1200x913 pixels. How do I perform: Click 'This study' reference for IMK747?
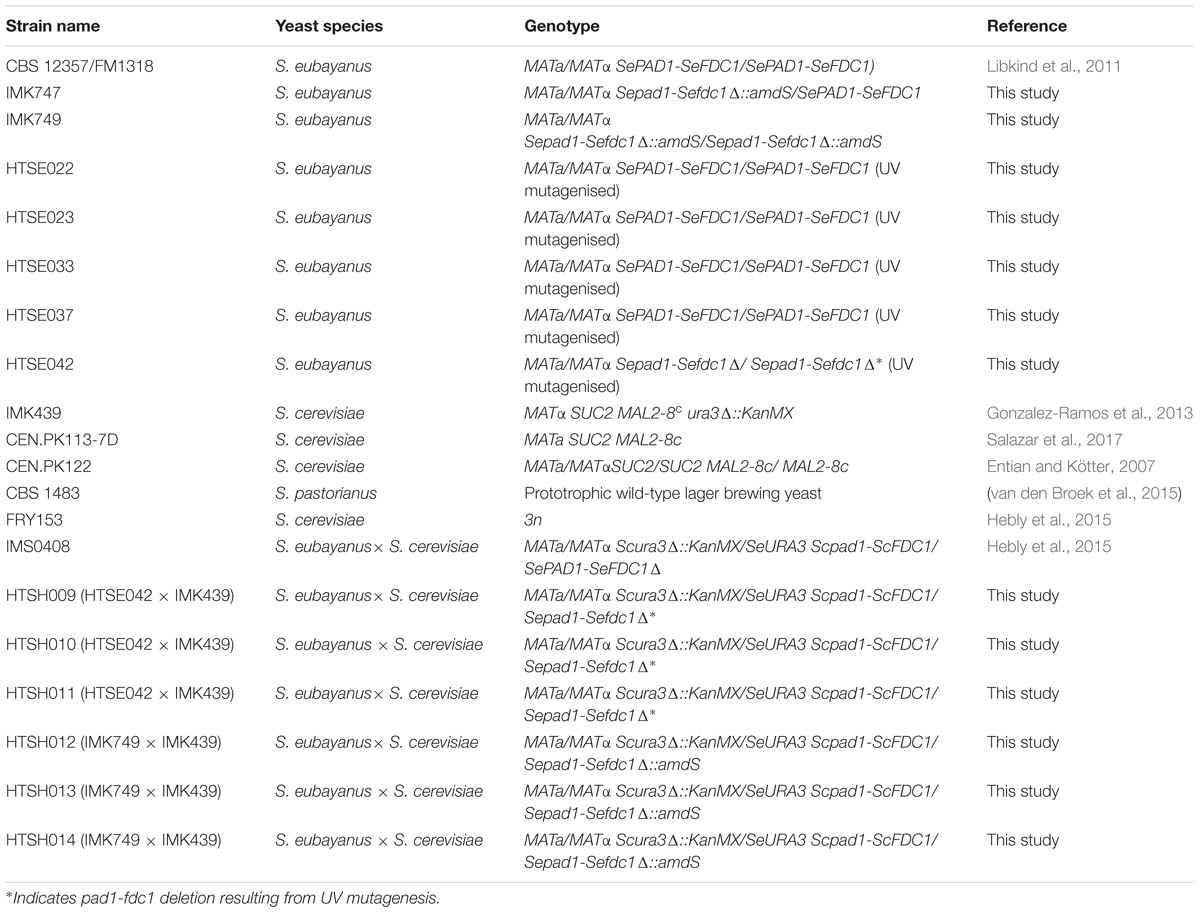click(x=1022, y=93)
